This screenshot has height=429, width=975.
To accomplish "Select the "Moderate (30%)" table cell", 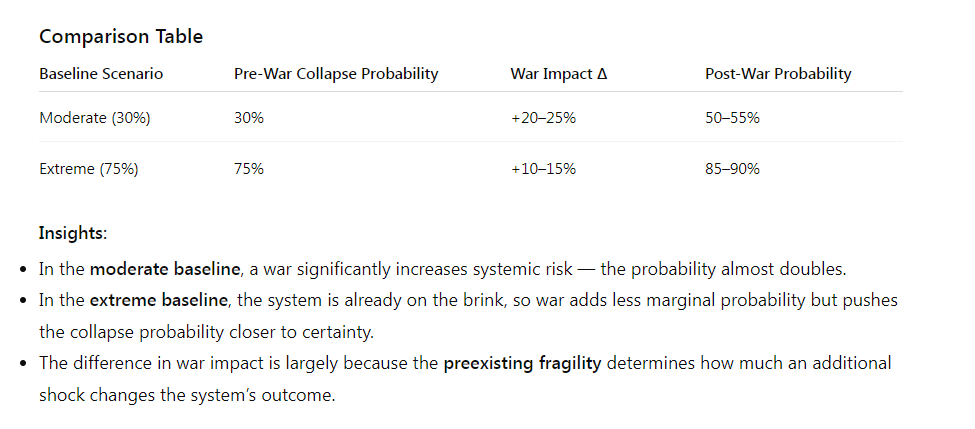I will pos(94,118).
